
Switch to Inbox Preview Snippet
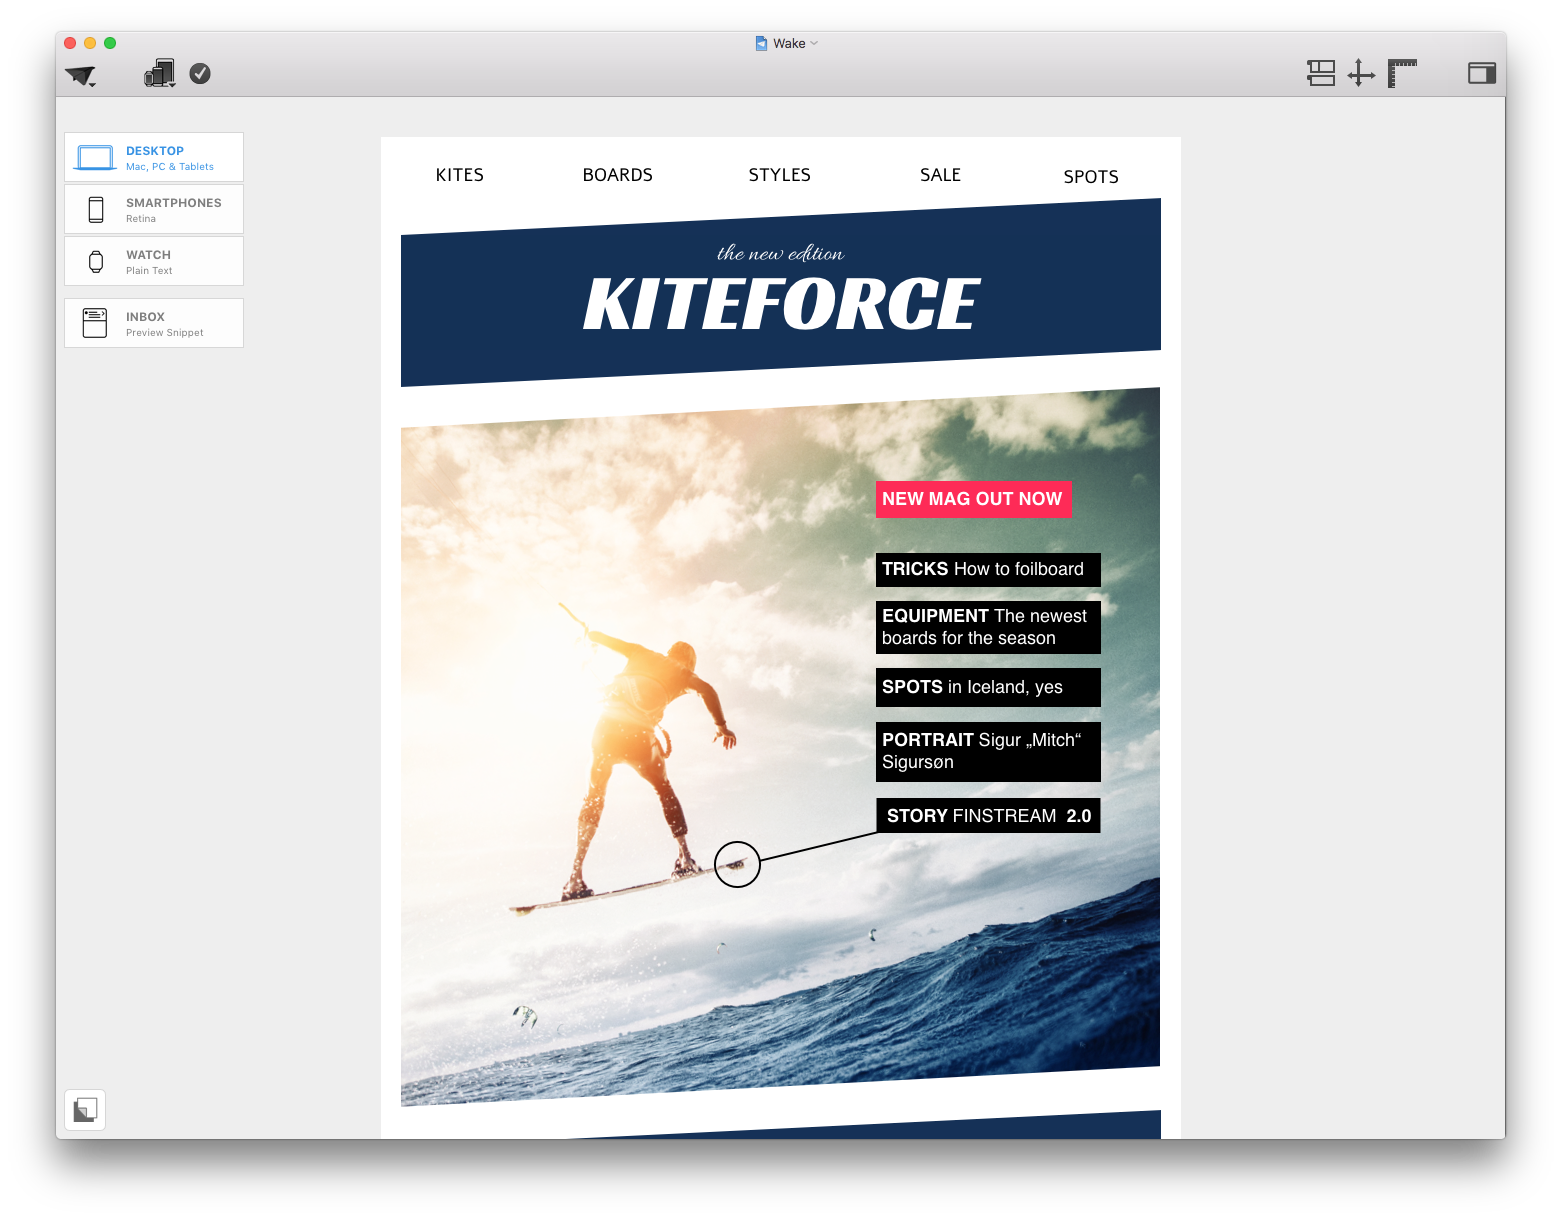(154, 323)
